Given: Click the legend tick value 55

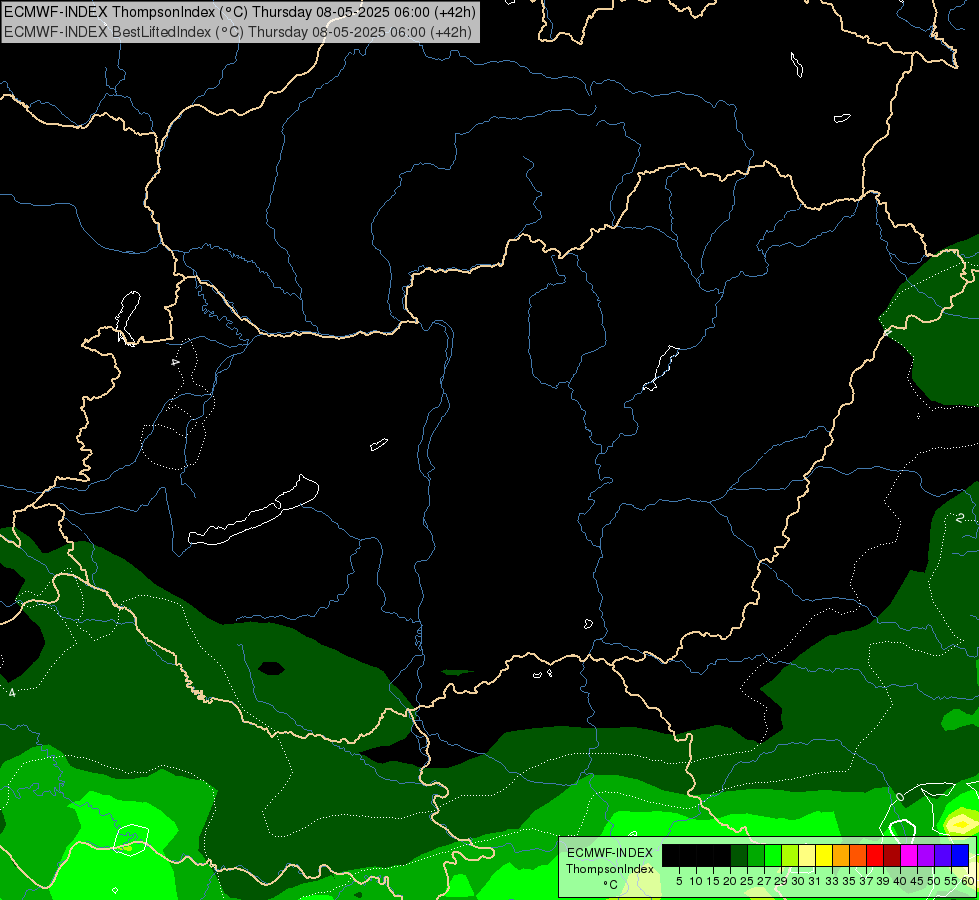Looking at the screenshot, I should tap(952, 881).
